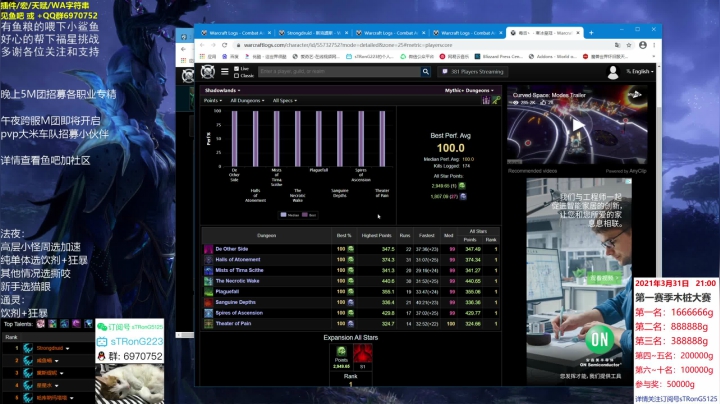The image size is (720, 404).
Task: Click the Halls of Atonement dungeon icon
Action: click(208, 260)
